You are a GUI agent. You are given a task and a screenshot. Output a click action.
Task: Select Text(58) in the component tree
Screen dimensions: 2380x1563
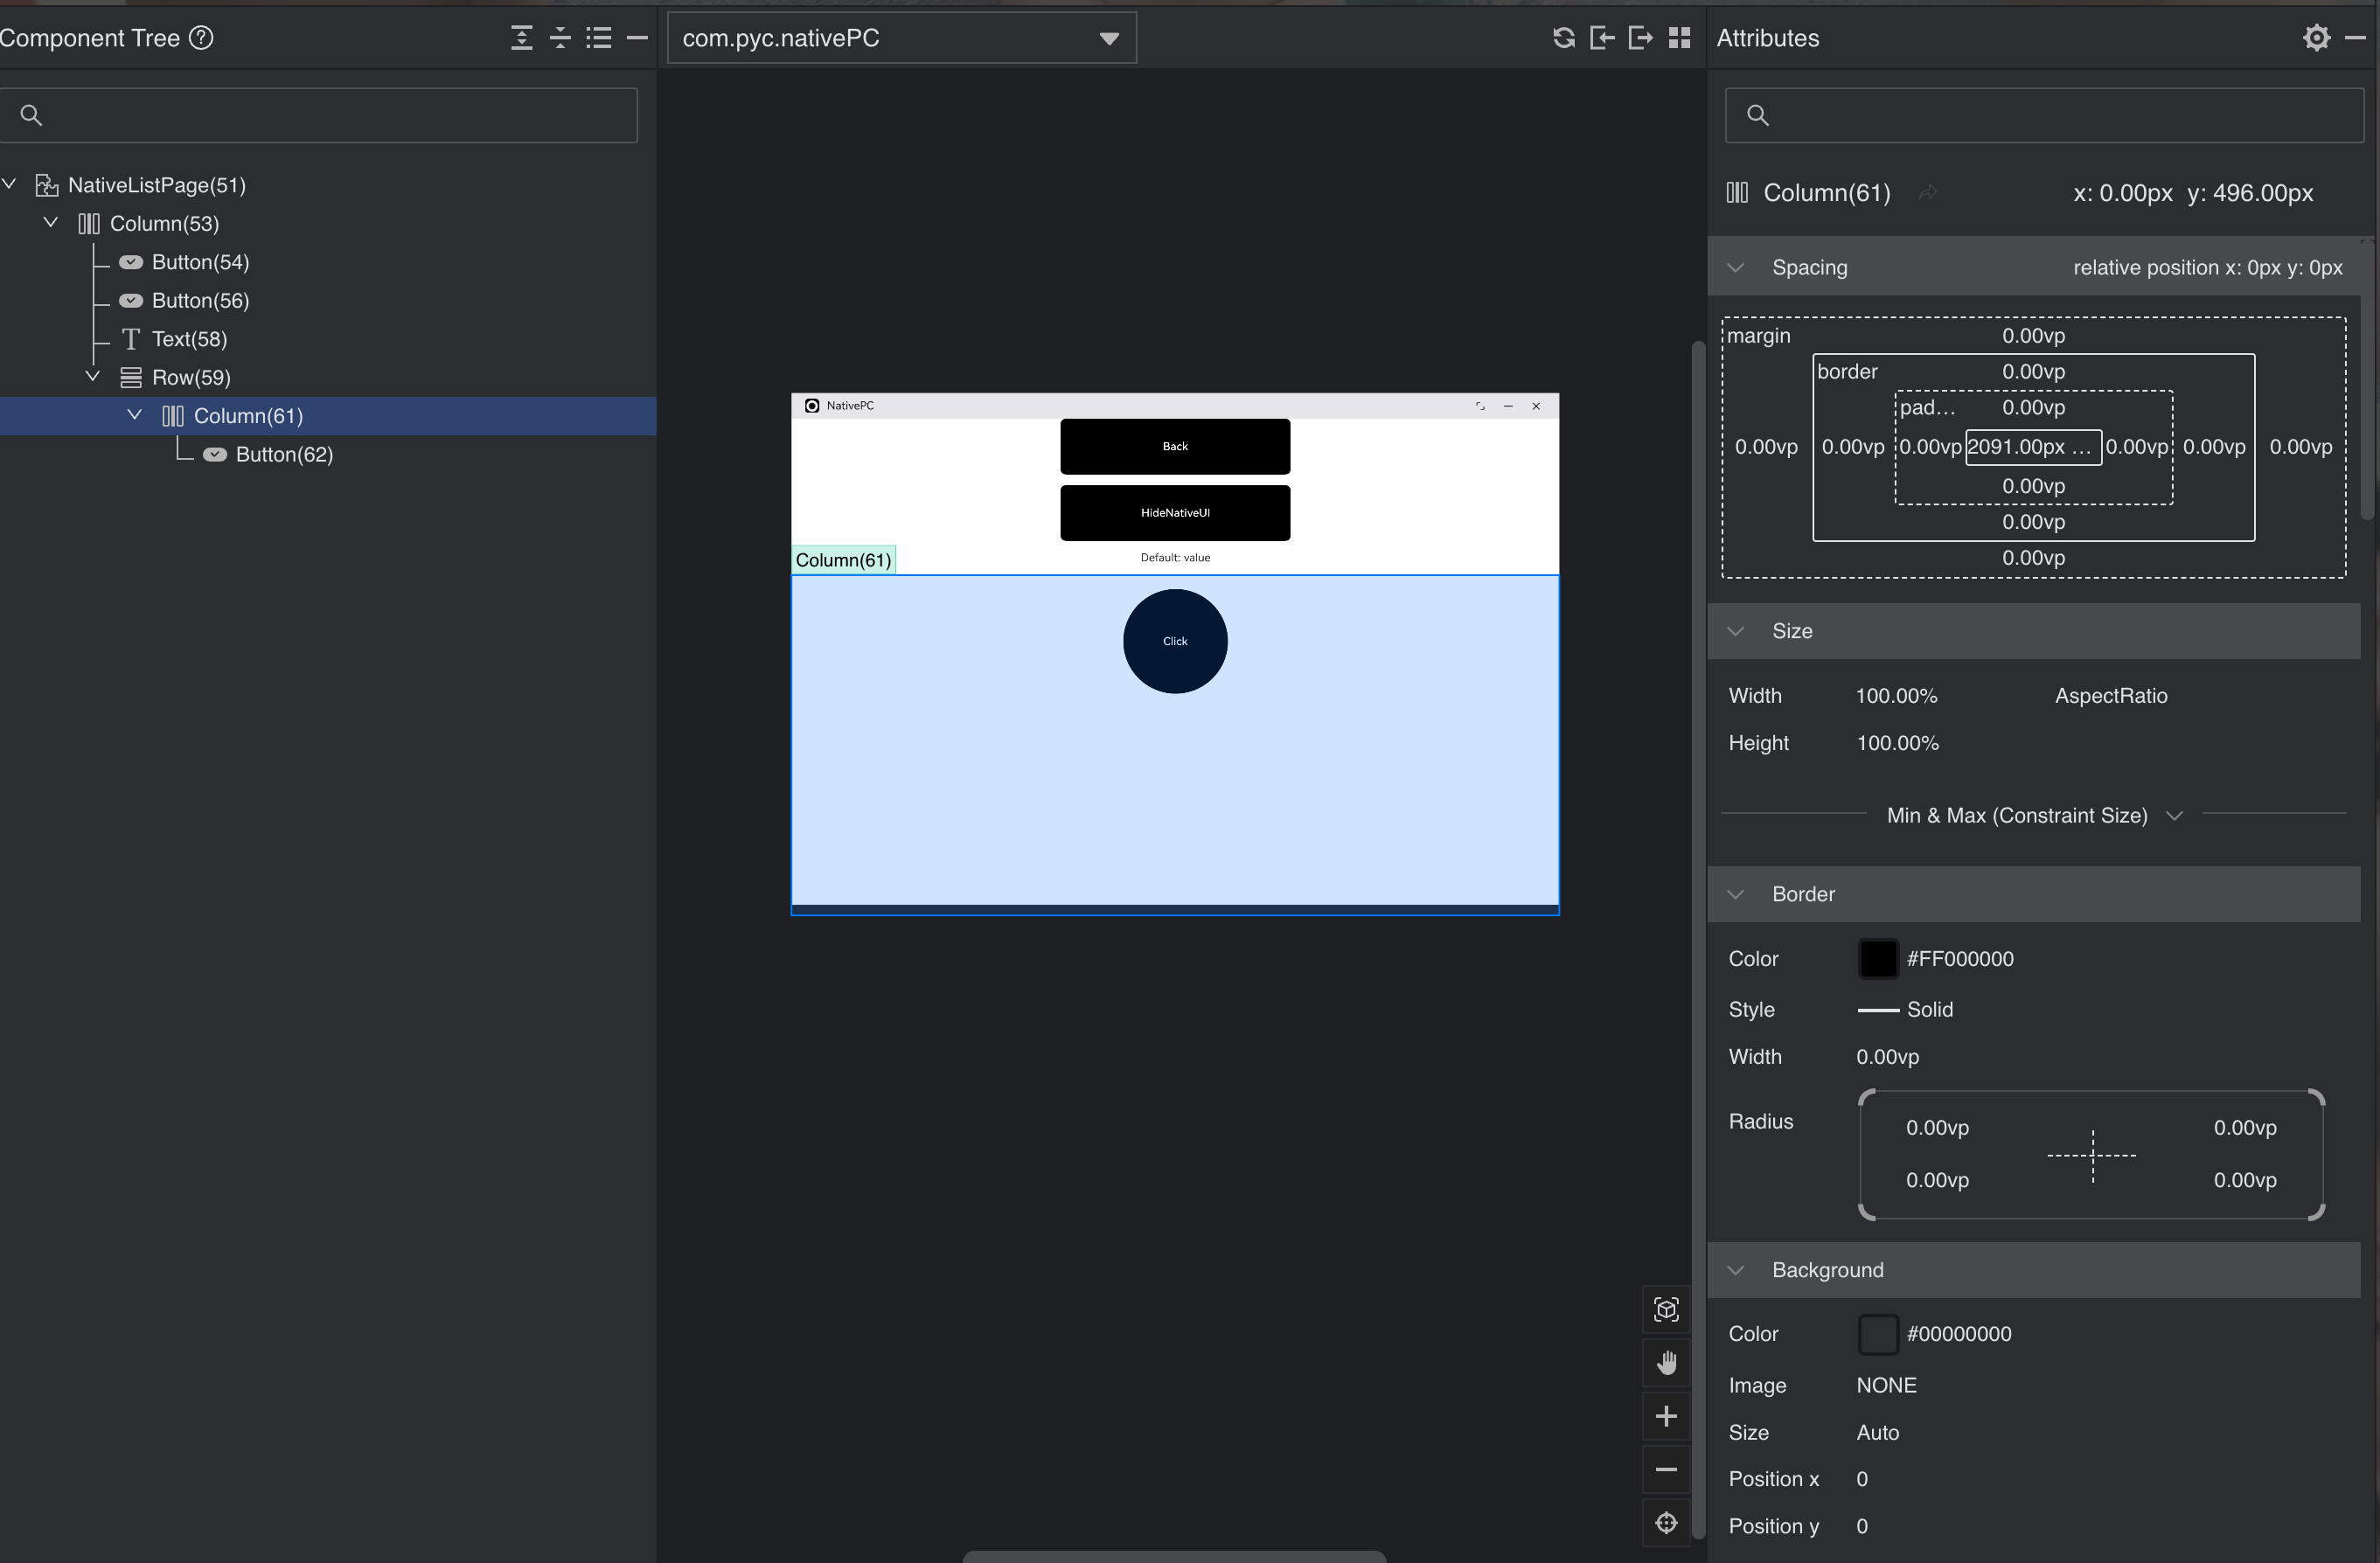[x=189, y=340]
